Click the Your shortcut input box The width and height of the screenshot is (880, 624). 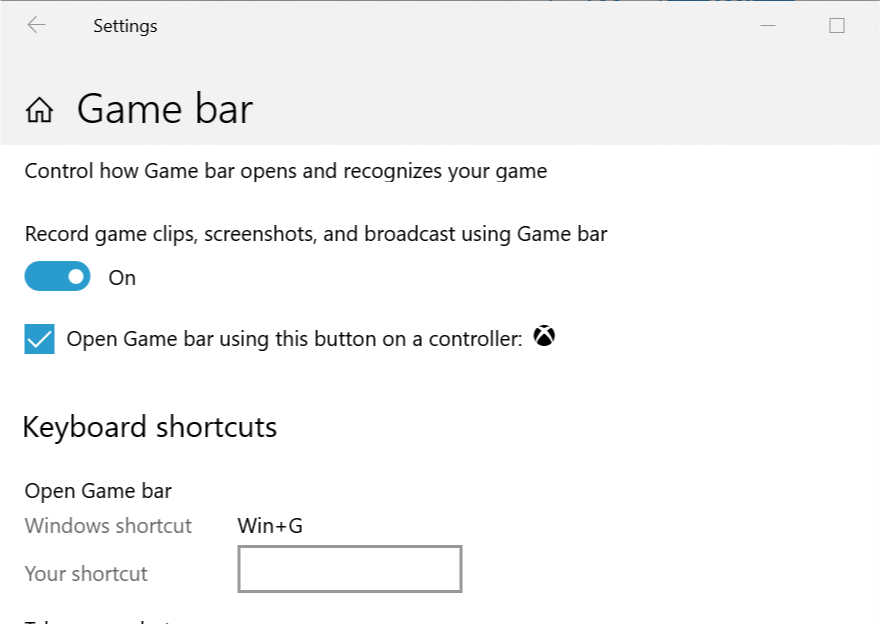coord(350,569)
